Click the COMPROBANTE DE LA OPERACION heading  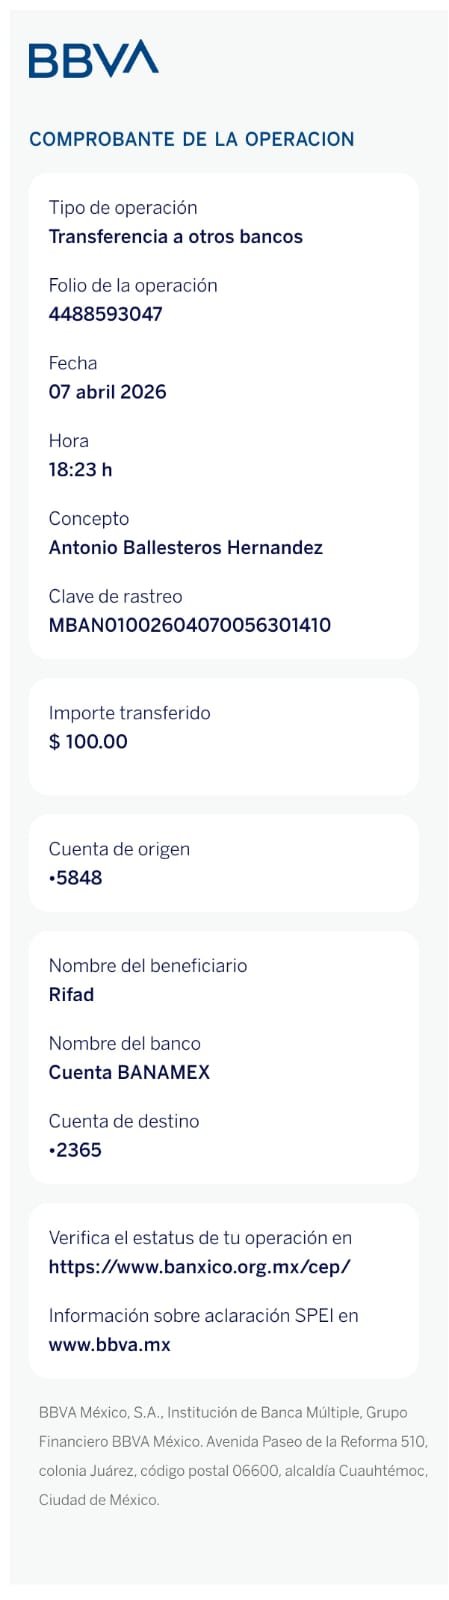pos(191,139)
